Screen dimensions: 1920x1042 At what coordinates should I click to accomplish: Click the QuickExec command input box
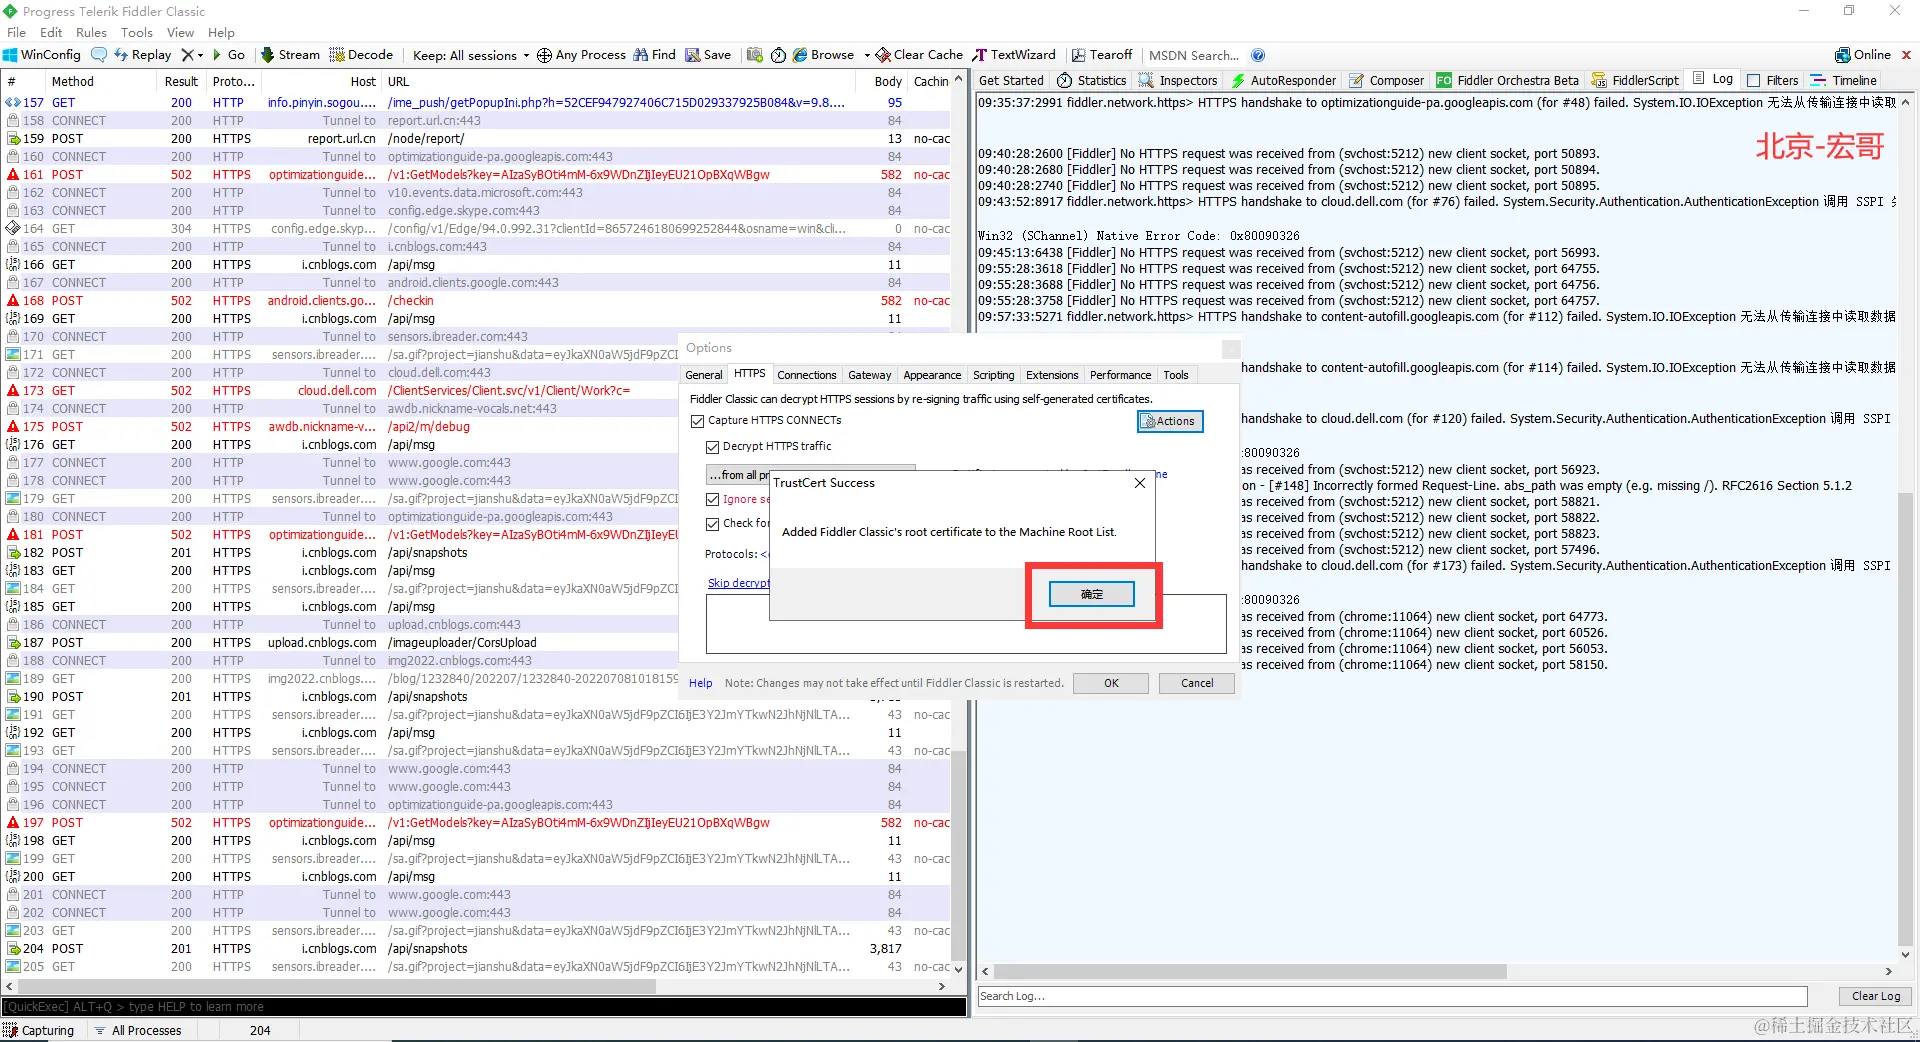[x=484, y=1007]
